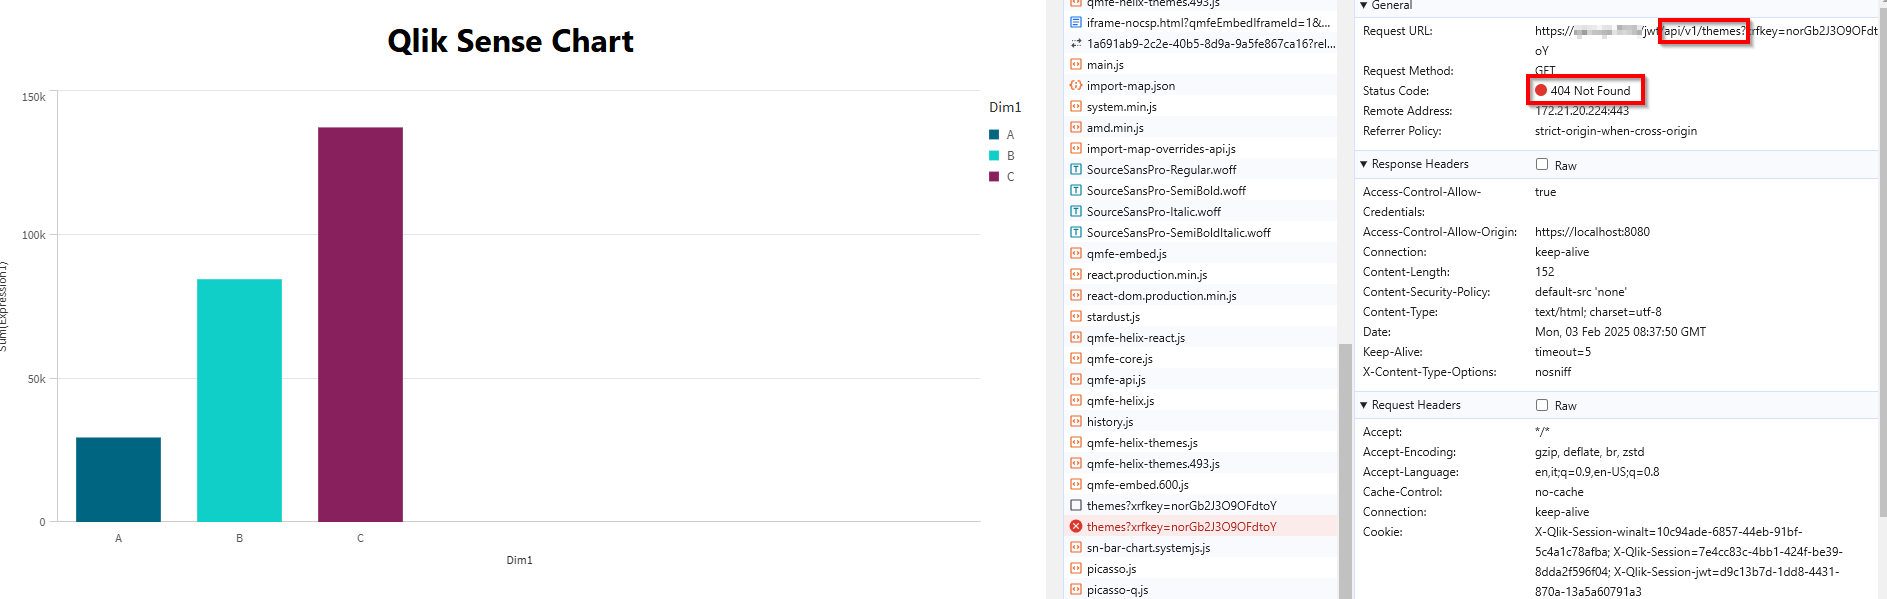Click the script icon beside picasso.js
This screenshot has height=599, width=1887.
coord(1076,568)
